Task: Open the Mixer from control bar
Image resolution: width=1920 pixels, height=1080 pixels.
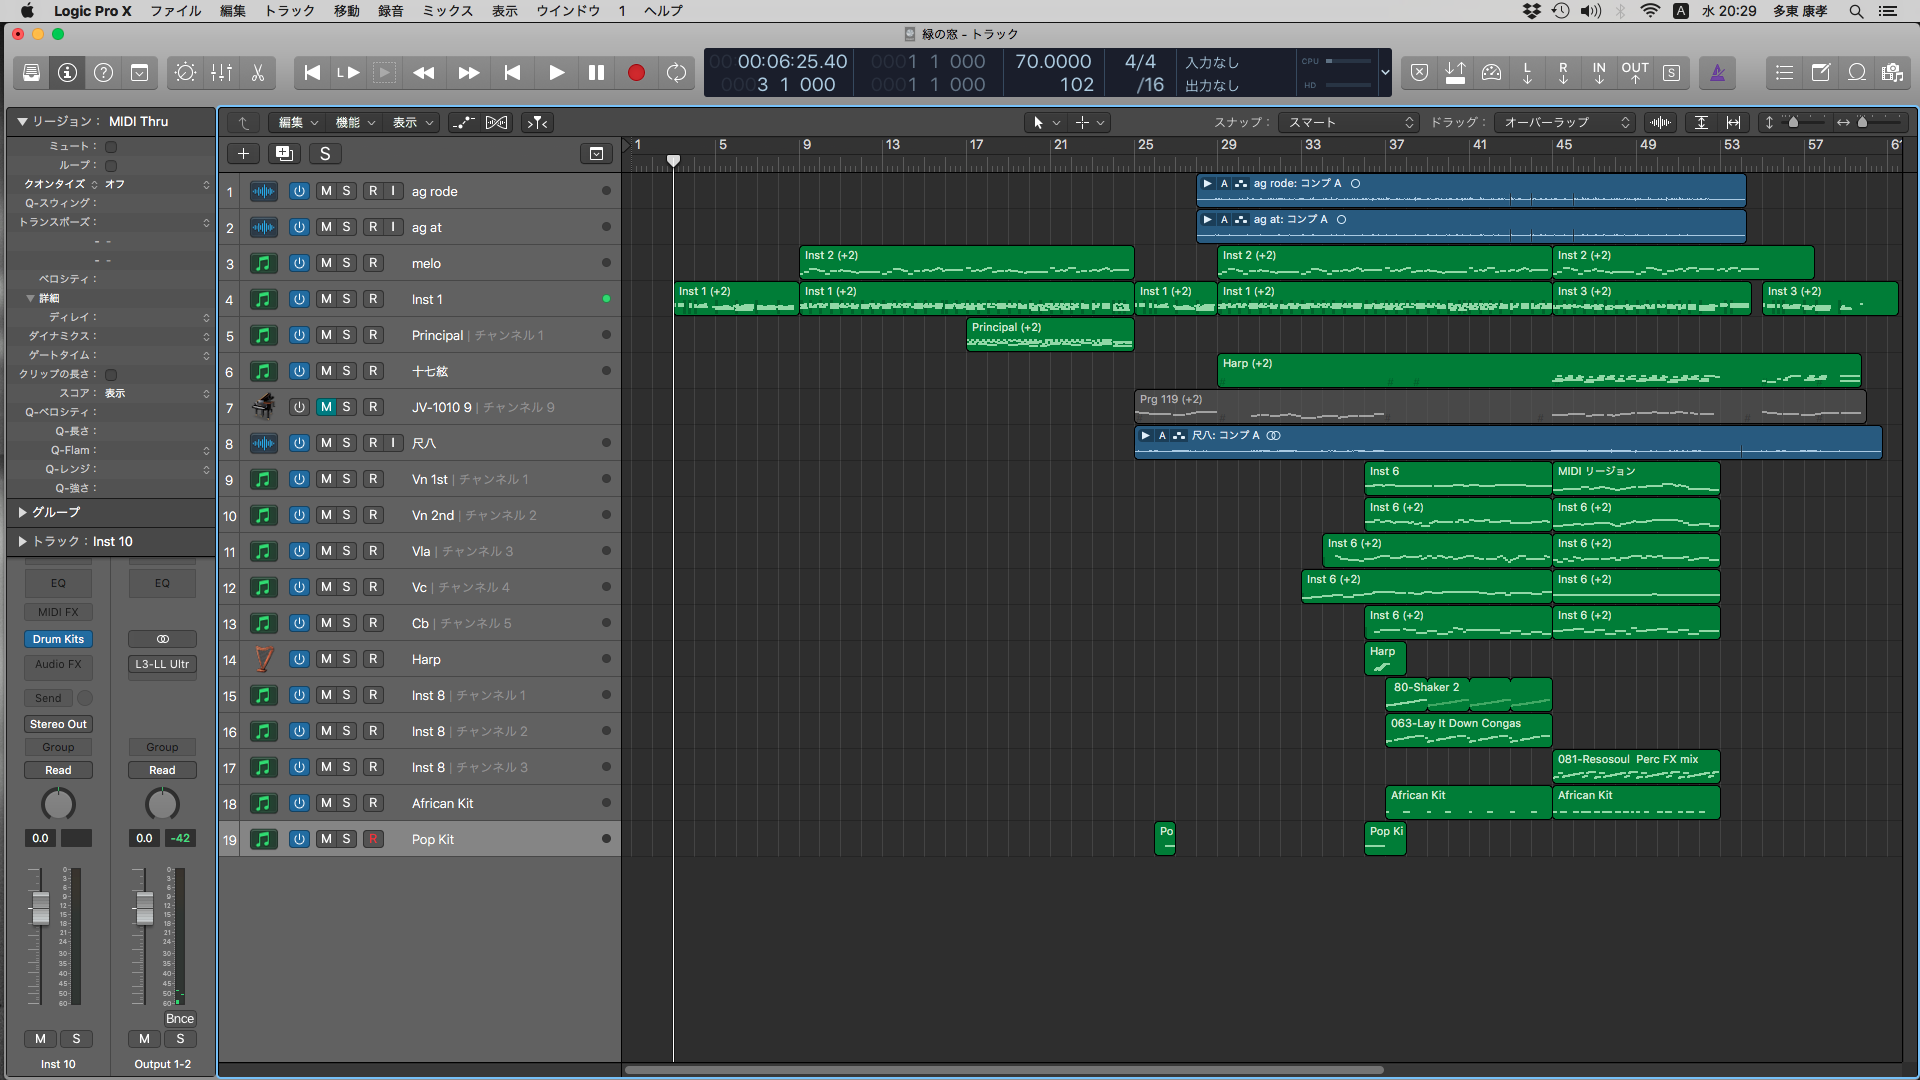Action: click(221, 73)
